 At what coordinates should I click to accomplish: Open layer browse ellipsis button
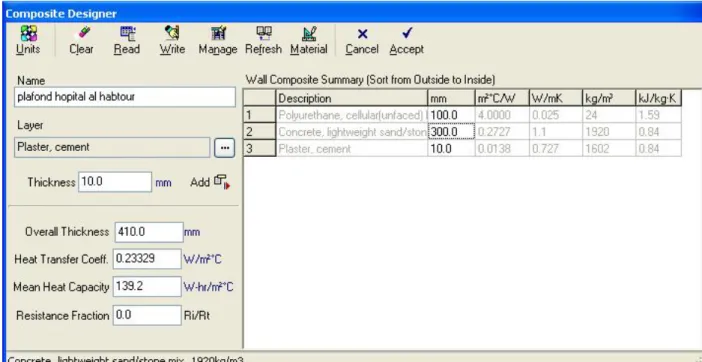(224, 148)
